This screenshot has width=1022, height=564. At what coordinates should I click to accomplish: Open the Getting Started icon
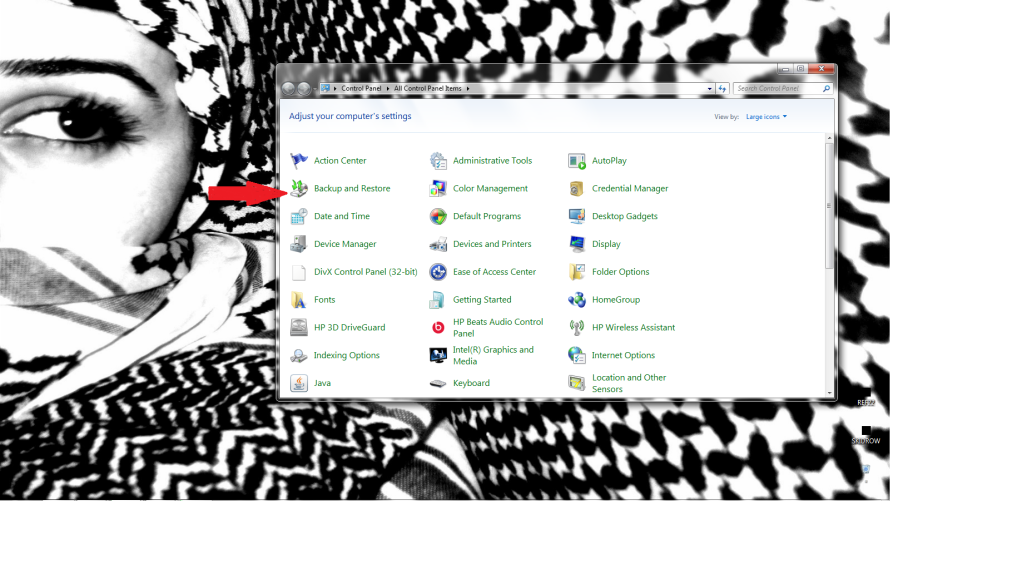(x=438, y=300)
